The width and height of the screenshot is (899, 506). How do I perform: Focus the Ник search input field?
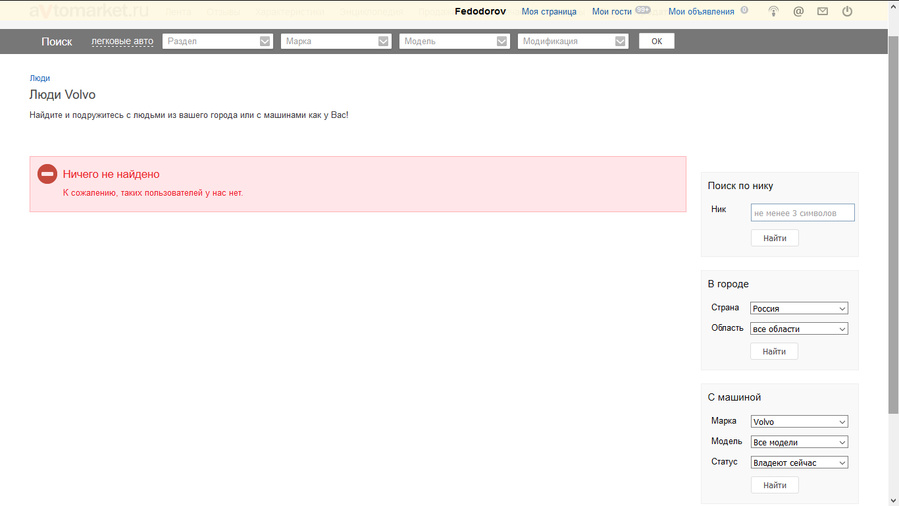[802, 213]
